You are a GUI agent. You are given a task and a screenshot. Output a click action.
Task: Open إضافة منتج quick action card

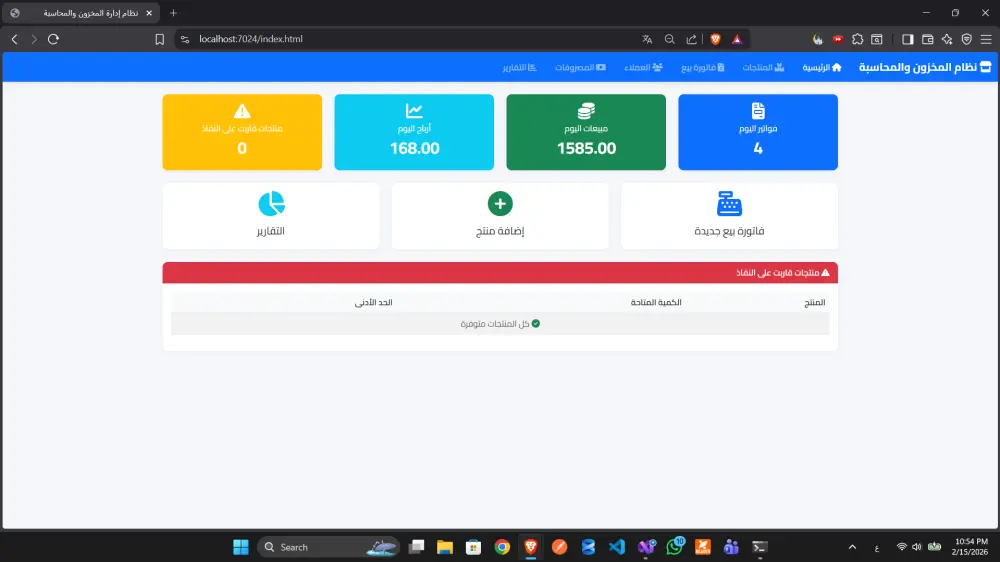(500, 216)
